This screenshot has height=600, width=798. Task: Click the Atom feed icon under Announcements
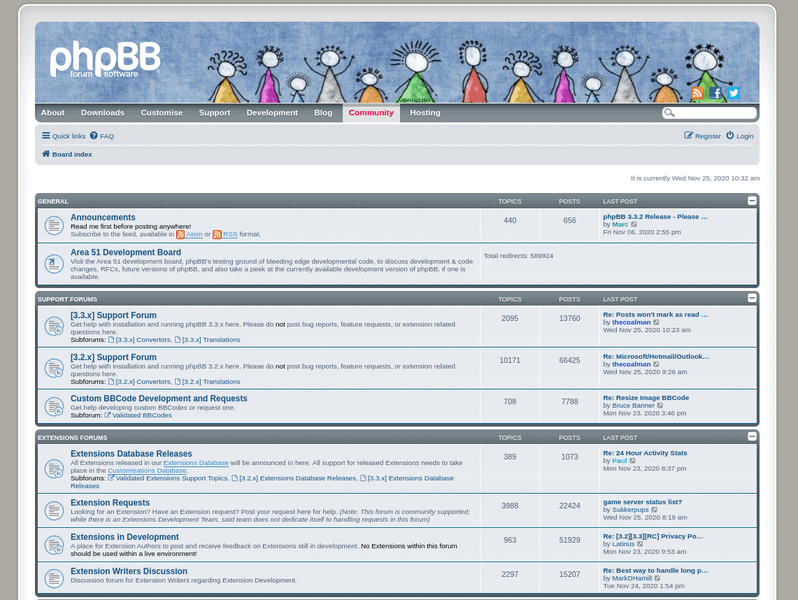(x=181, y=234)
